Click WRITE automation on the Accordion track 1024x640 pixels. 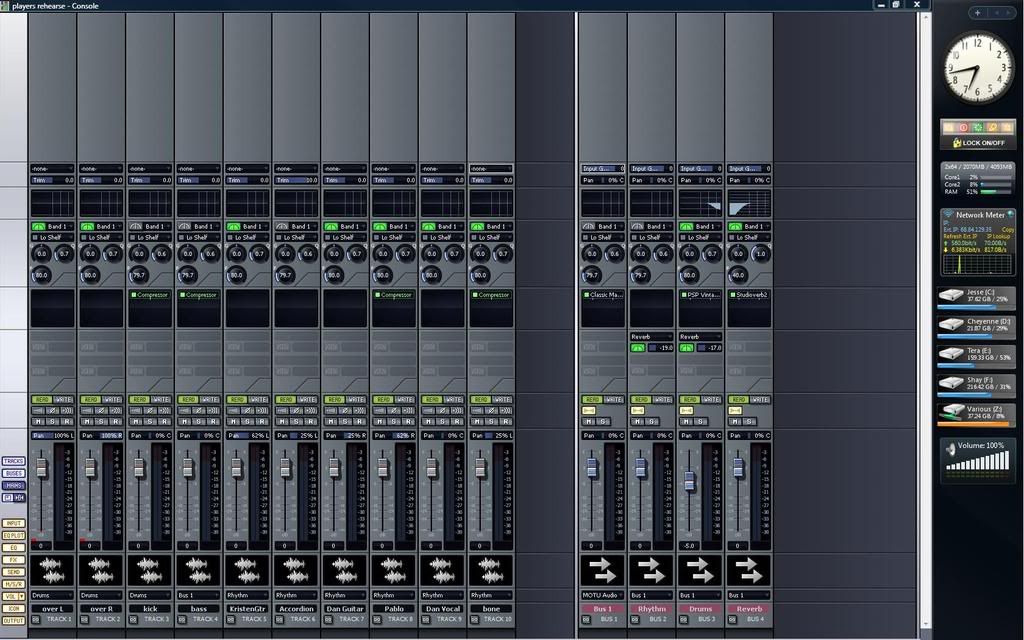coord(308,399)
